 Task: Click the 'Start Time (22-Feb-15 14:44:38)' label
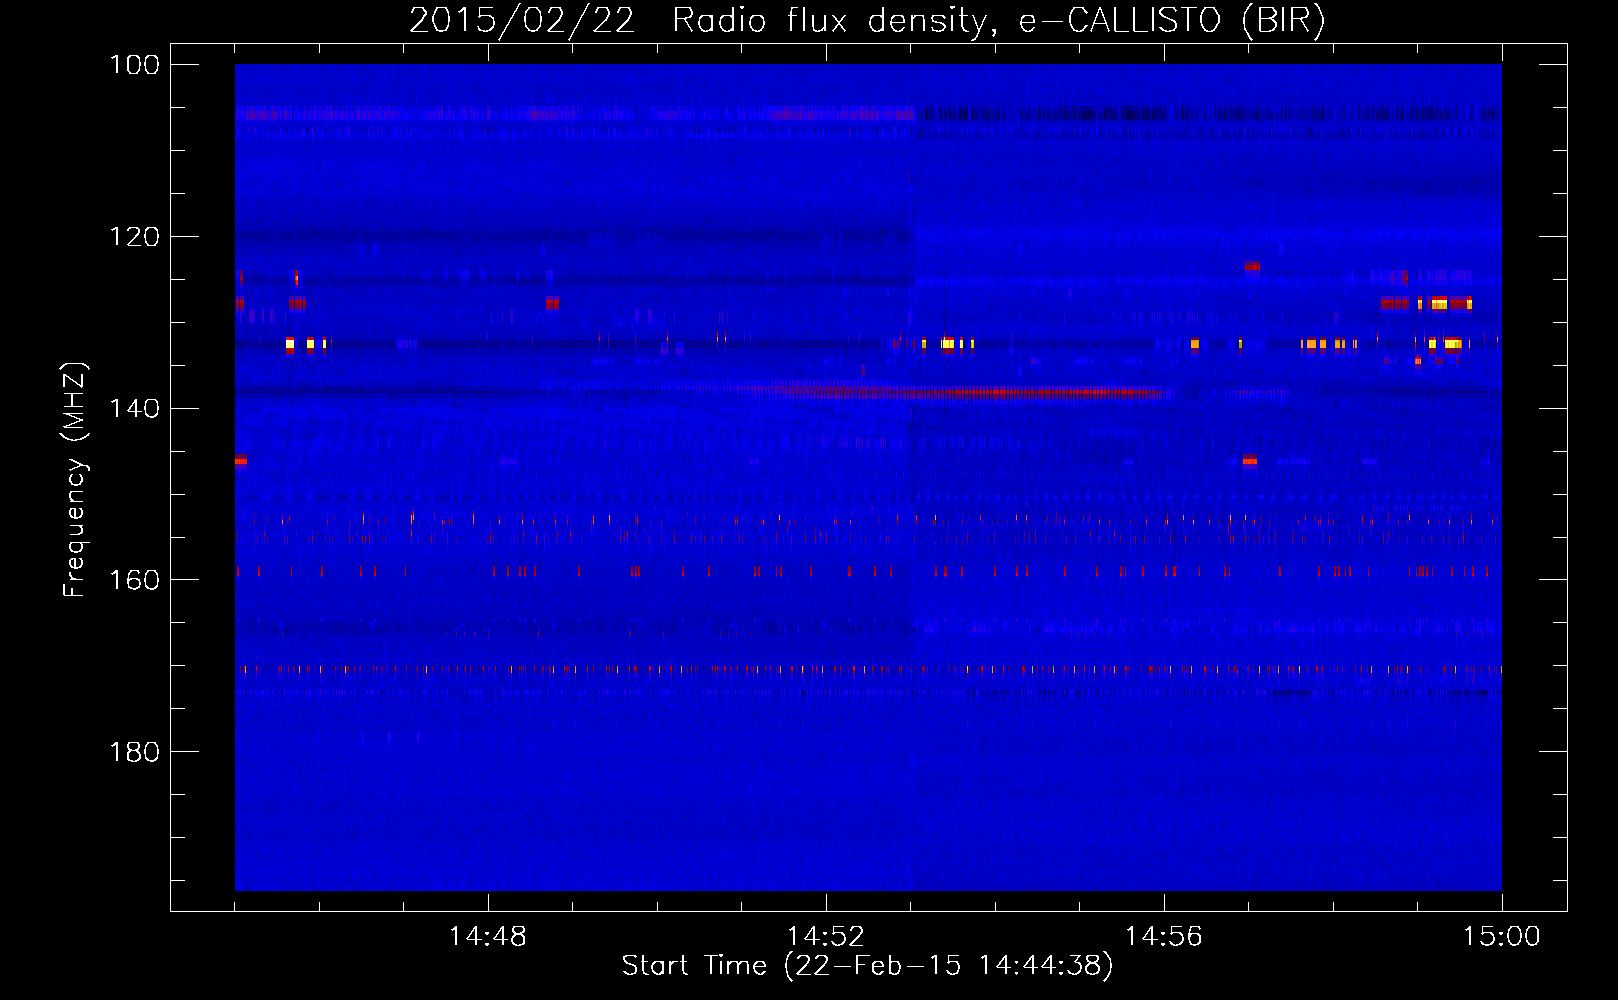[x=867, y=966]
